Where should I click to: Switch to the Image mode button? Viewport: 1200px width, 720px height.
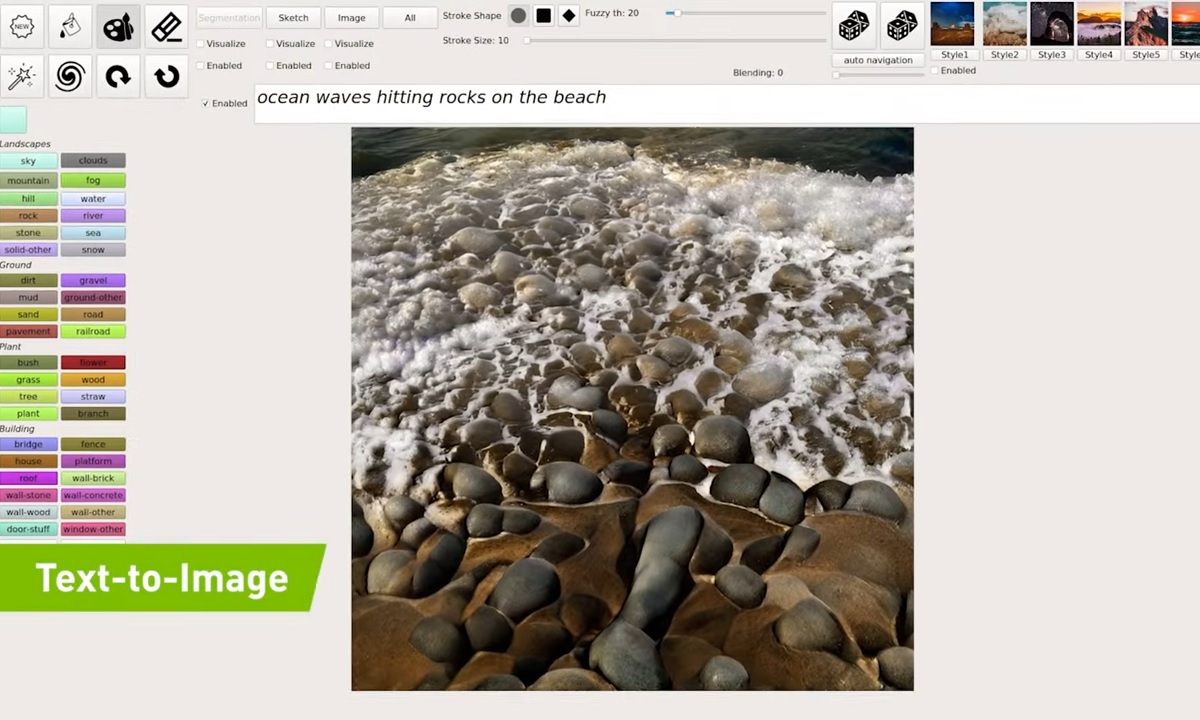351,18
